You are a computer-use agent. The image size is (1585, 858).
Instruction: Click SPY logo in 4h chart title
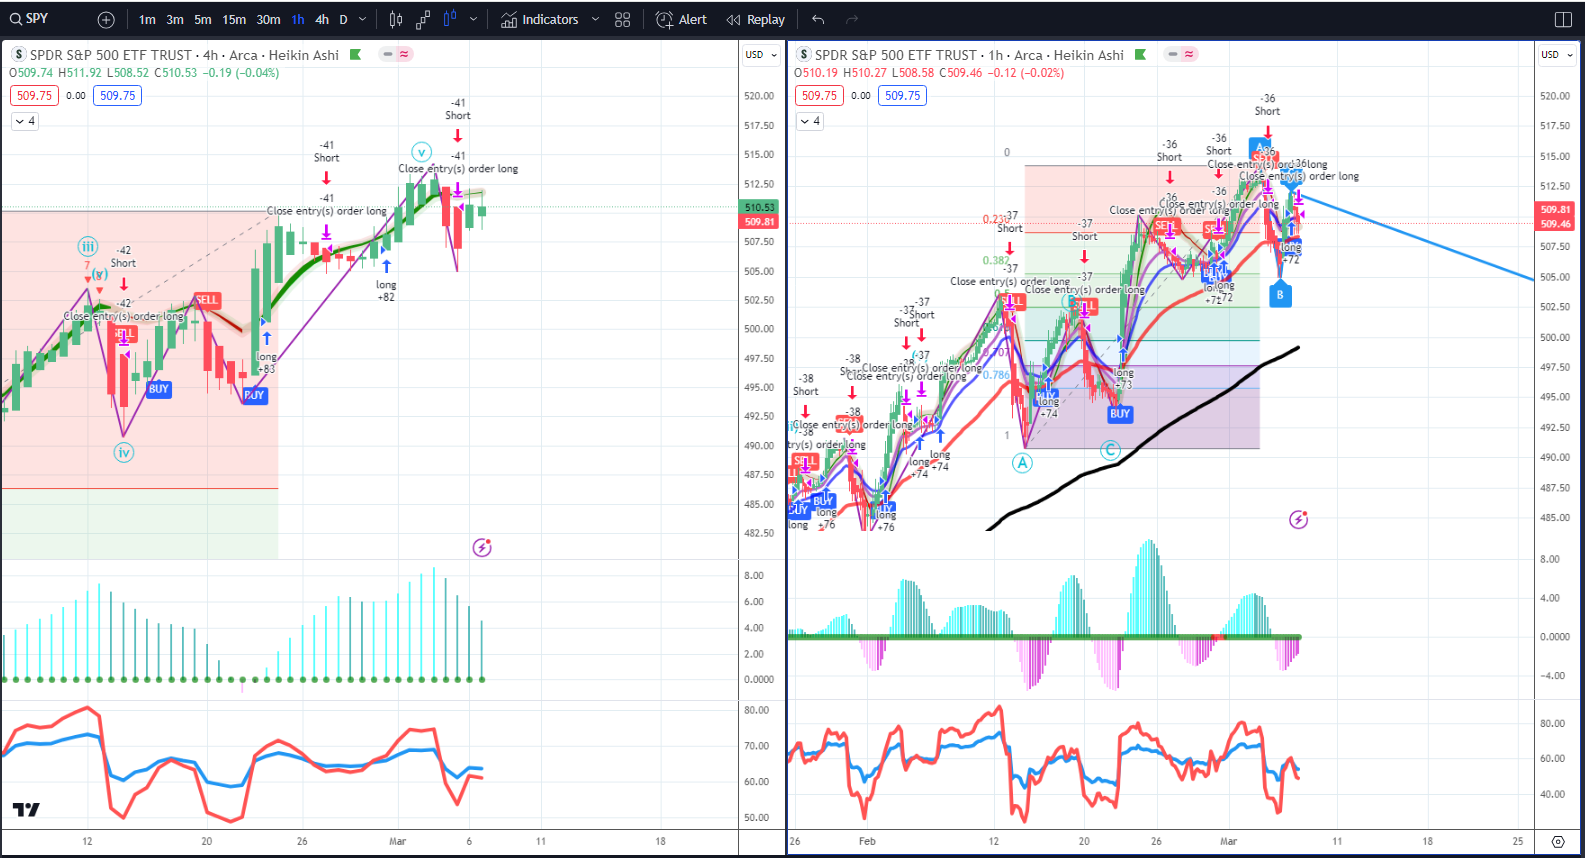point(19,55)
